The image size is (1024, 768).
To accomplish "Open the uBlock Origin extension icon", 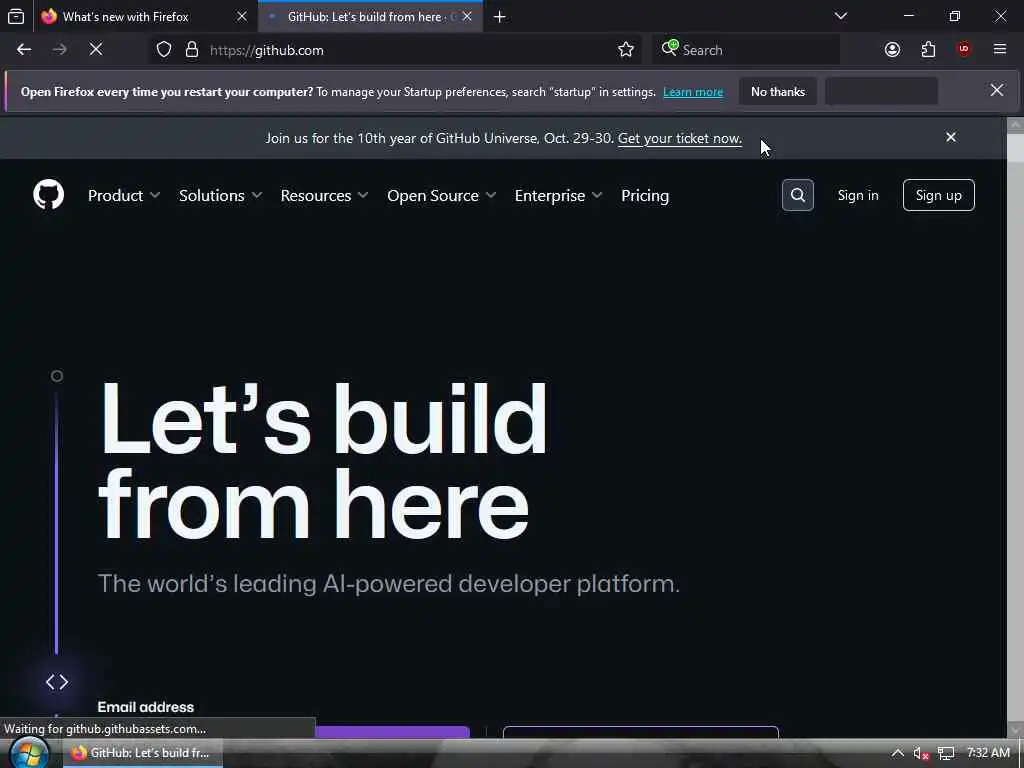I will pyautogui.click(x=964, y=50).
